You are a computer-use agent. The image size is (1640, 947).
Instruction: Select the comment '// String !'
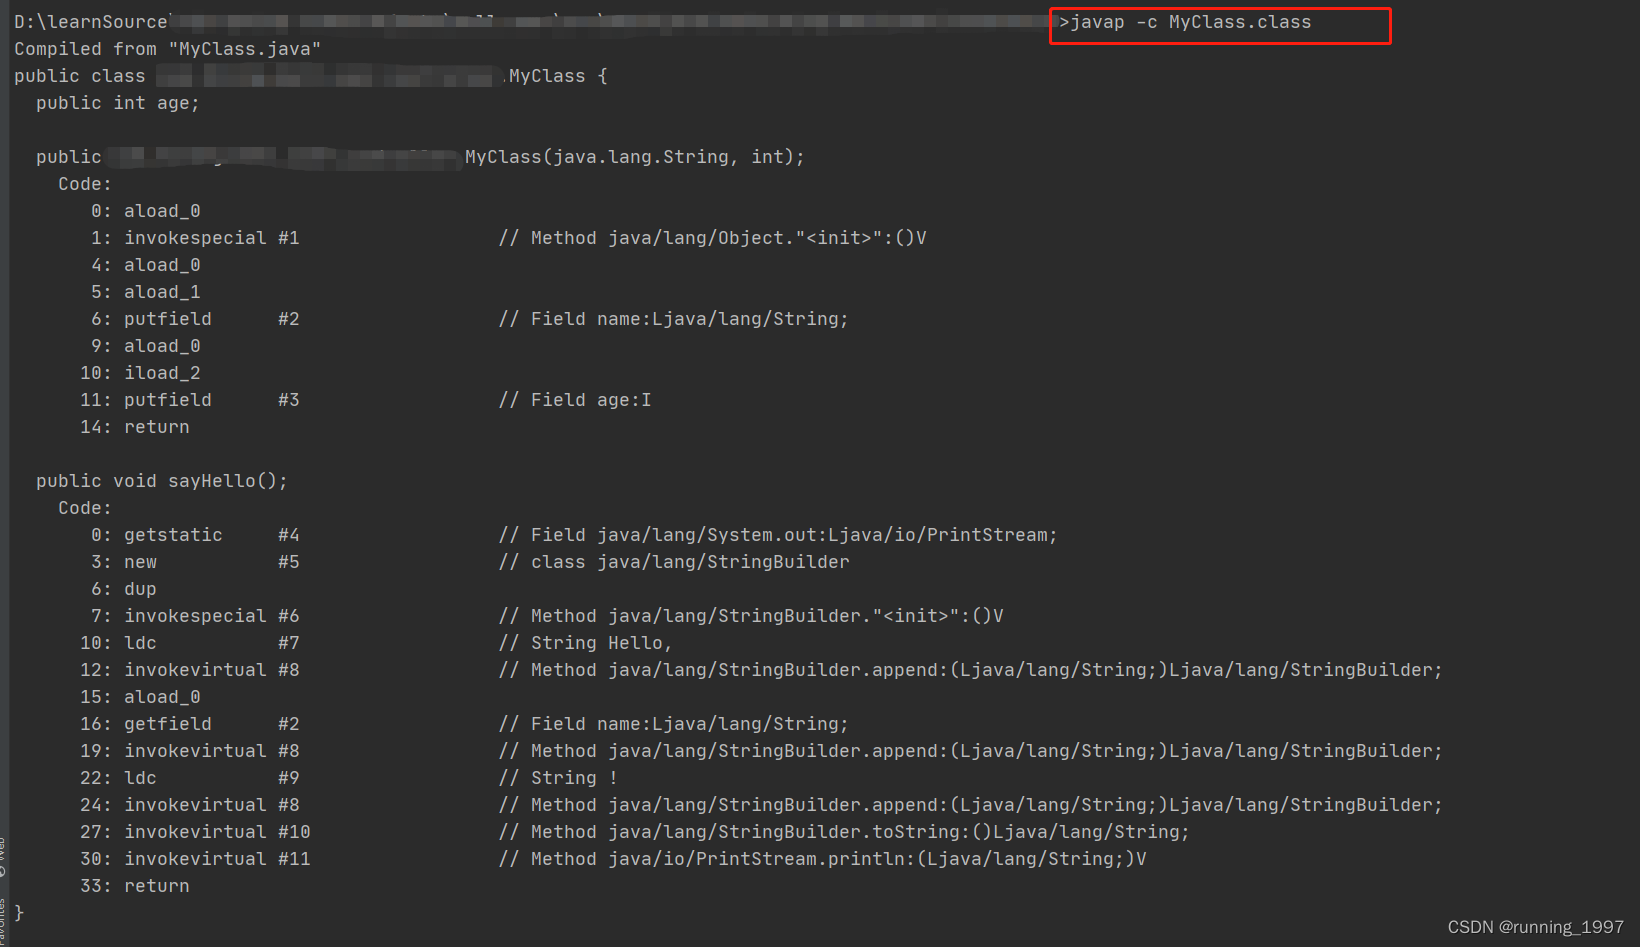[x=558, y=778]
